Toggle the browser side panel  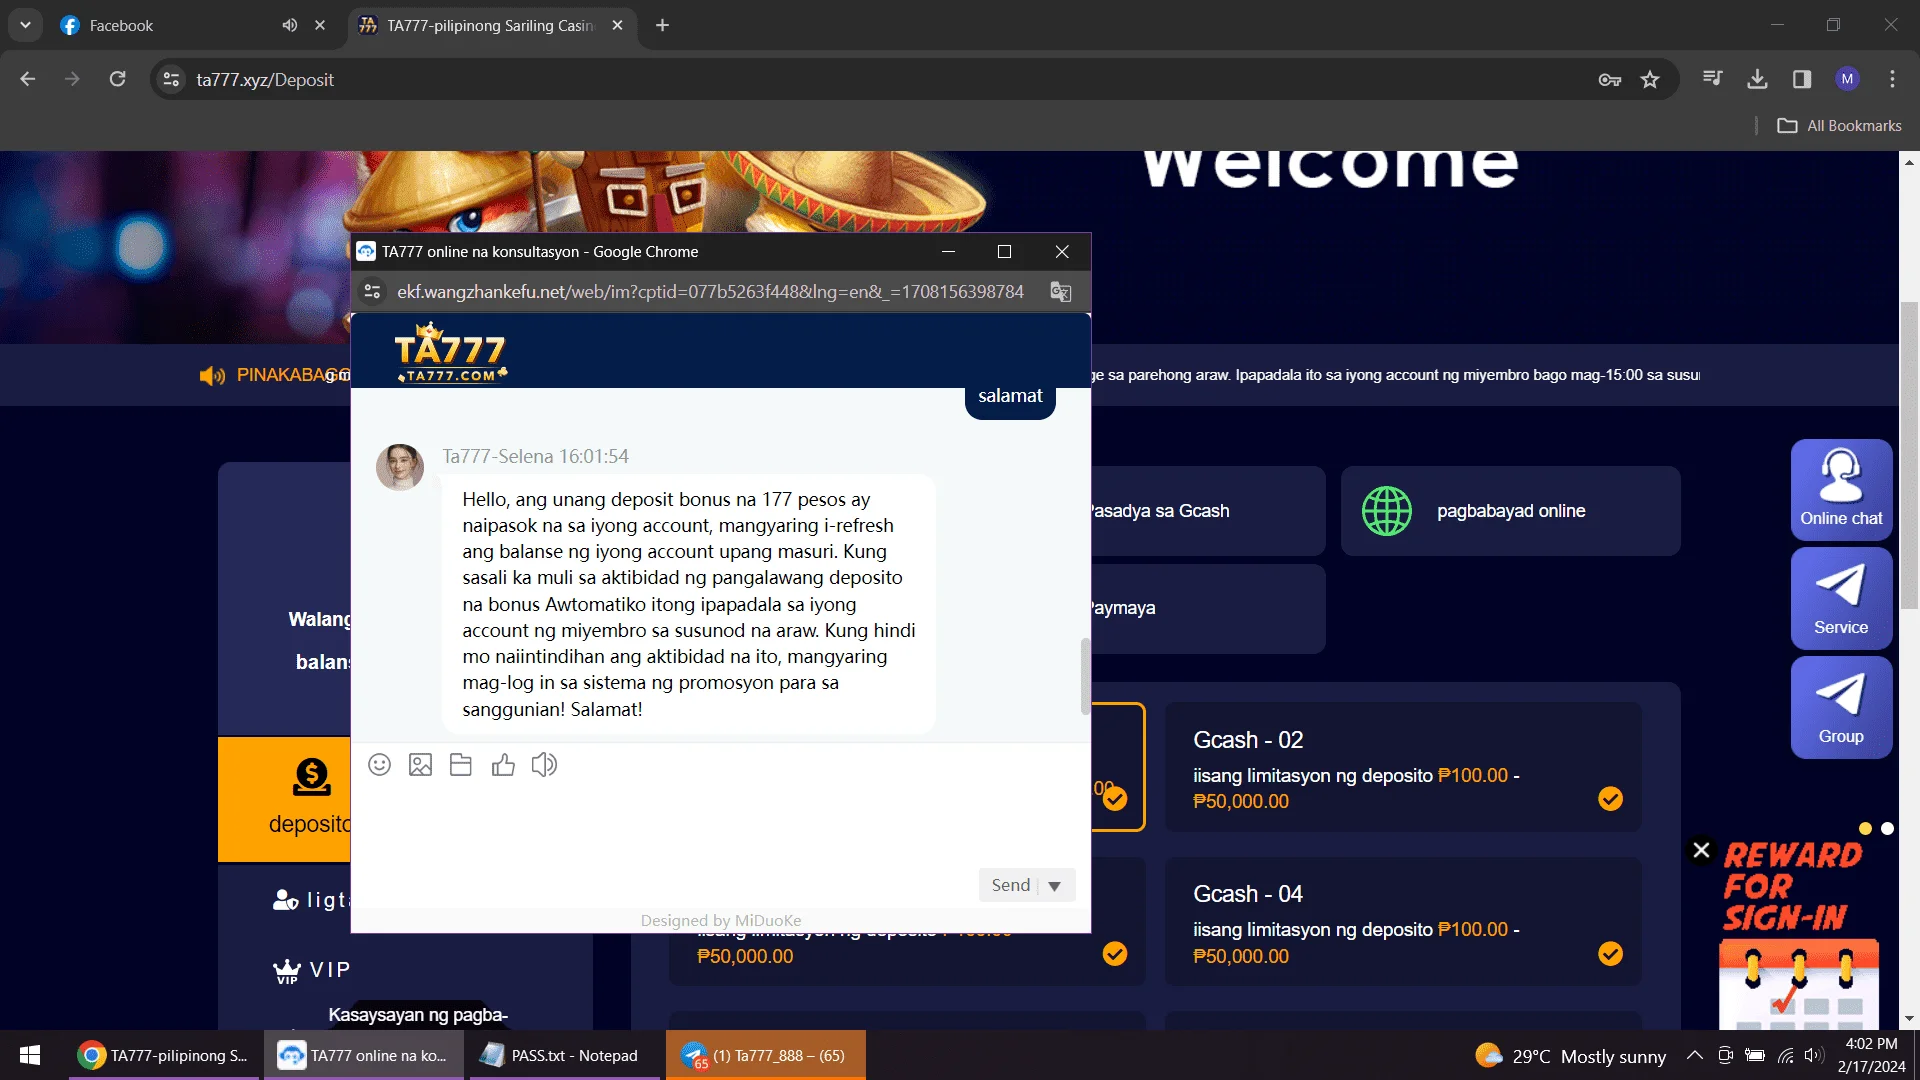pyautogui.click(x=1802, y=79)
